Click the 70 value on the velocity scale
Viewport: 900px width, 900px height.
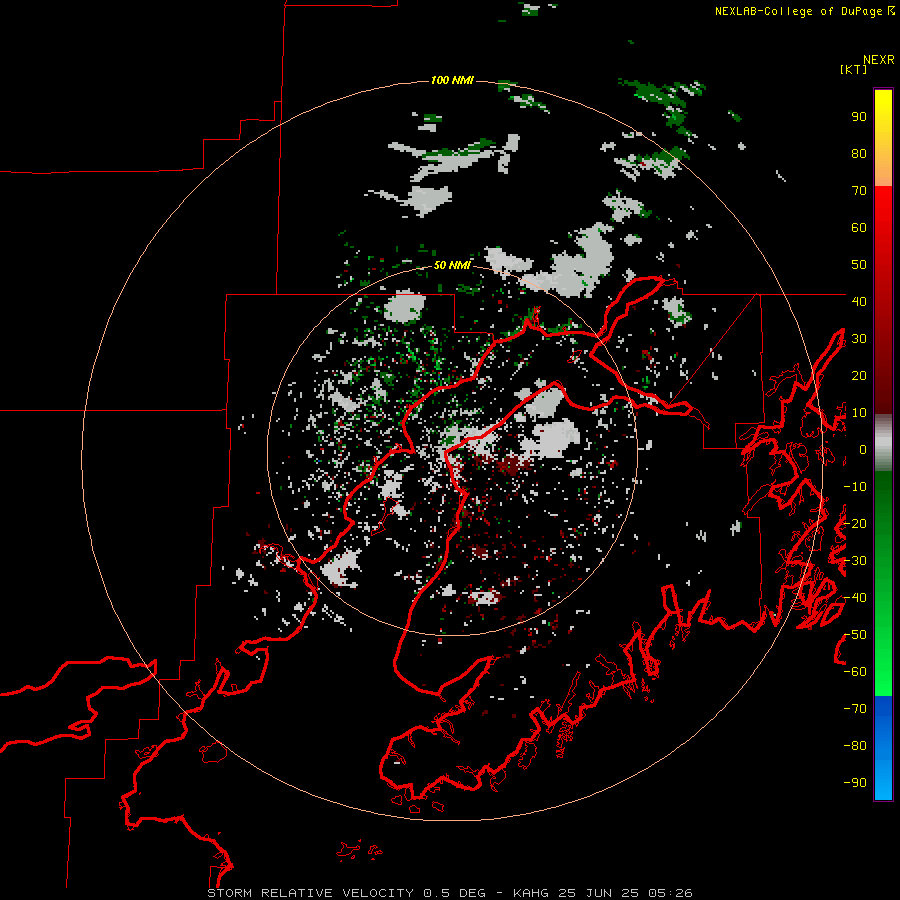[x=859, y=191]
